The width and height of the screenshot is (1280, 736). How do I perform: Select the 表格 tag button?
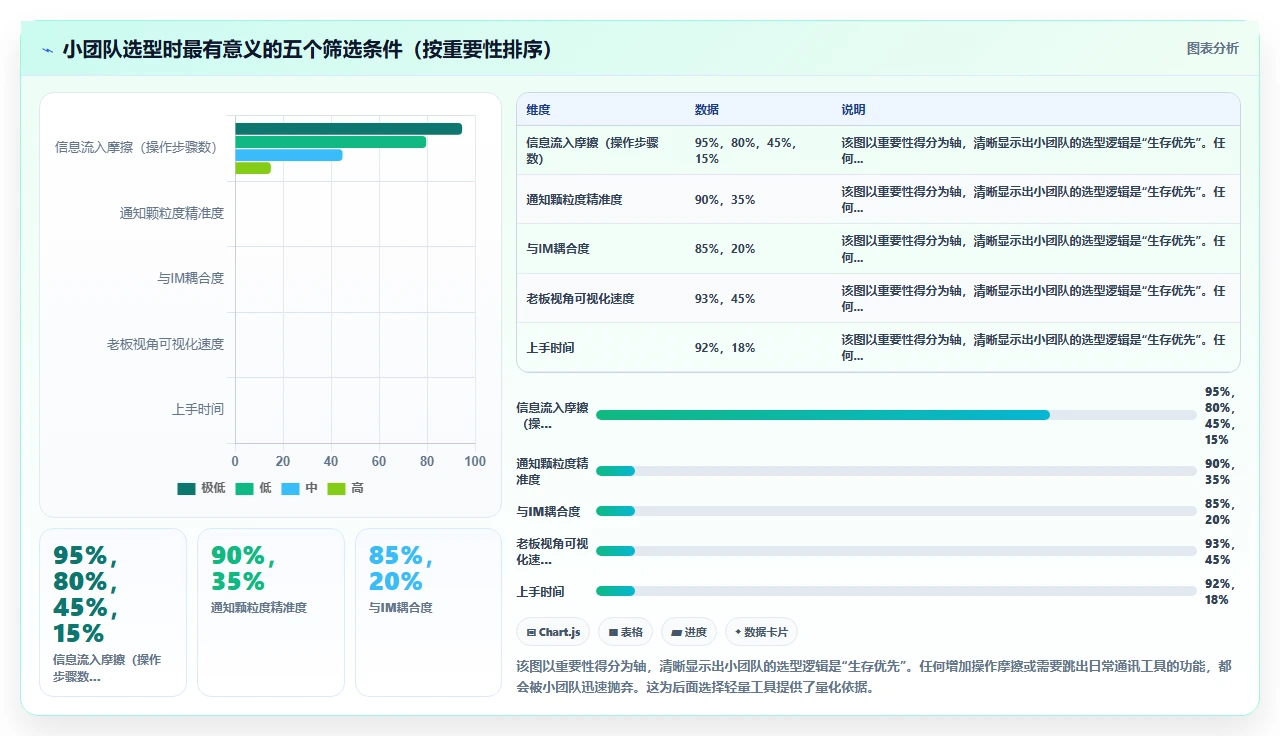pyautogui.click(x=625, y=632)
